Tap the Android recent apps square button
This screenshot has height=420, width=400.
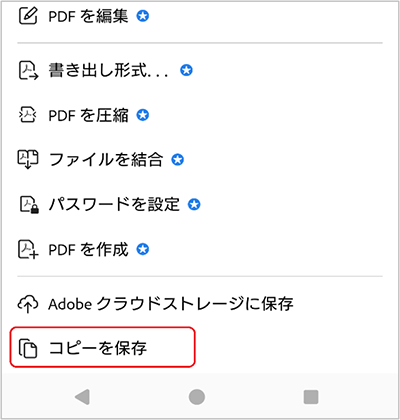pyautogui.click(x=311, y=397)
